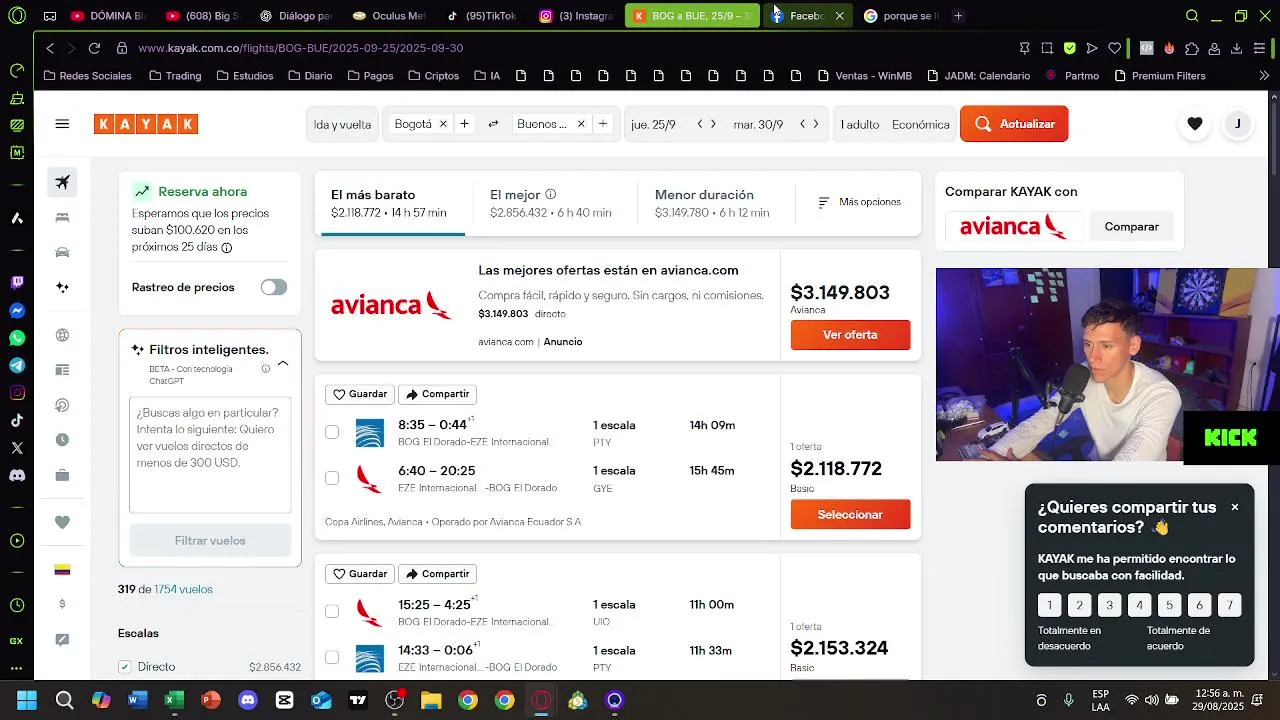Check the 14:33 – 0:06 flight checkbox
The width and height of the screenshot is (1280, 720).
coord(332,657)
